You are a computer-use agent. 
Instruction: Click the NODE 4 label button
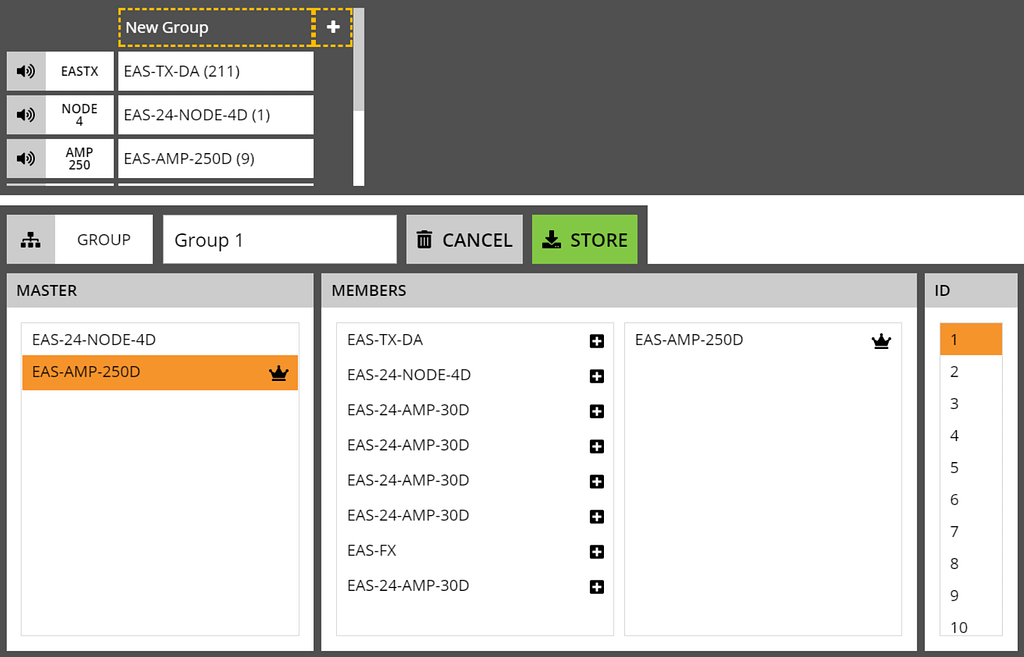(x=80, y=115)
